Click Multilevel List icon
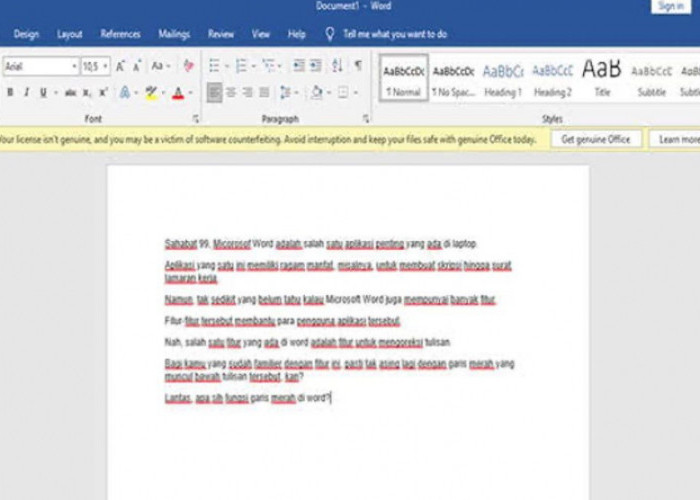Screen dimensions: 700x500 click(268, 66)
